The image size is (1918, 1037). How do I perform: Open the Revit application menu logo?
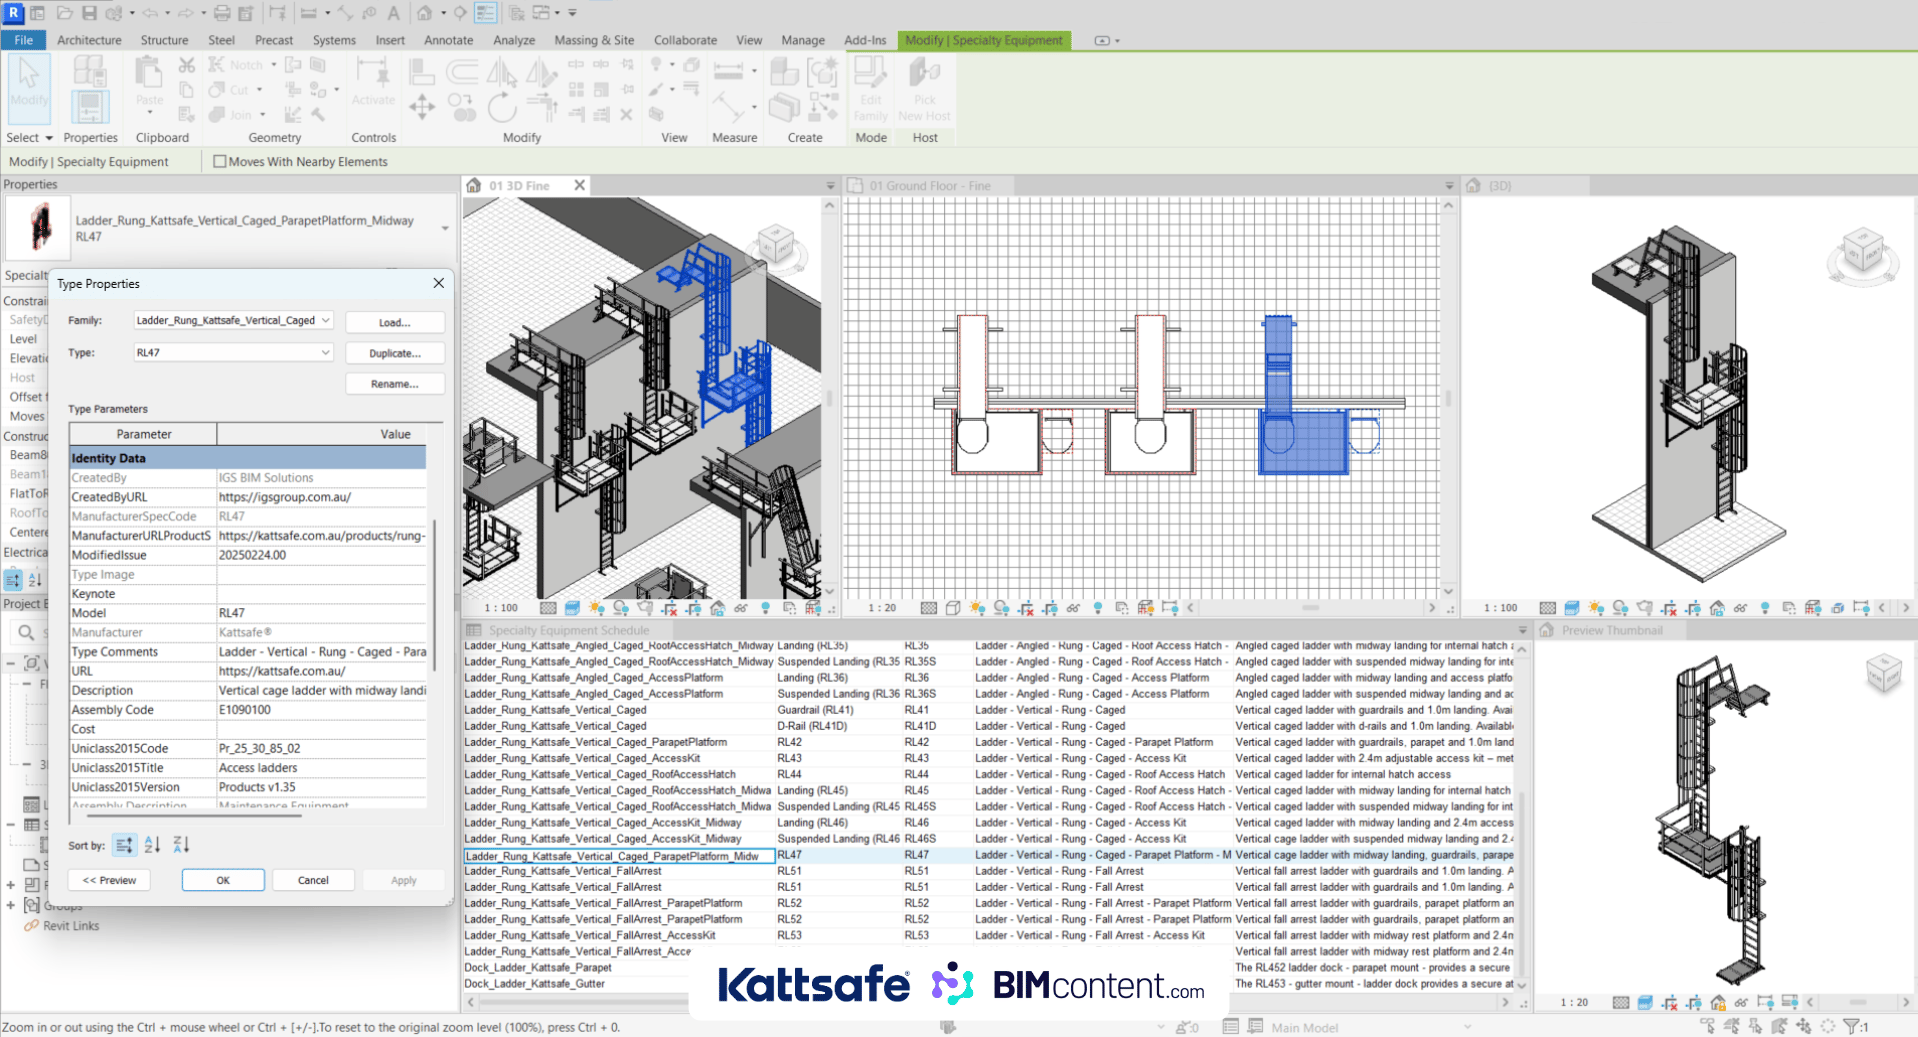tap(14, 13)
